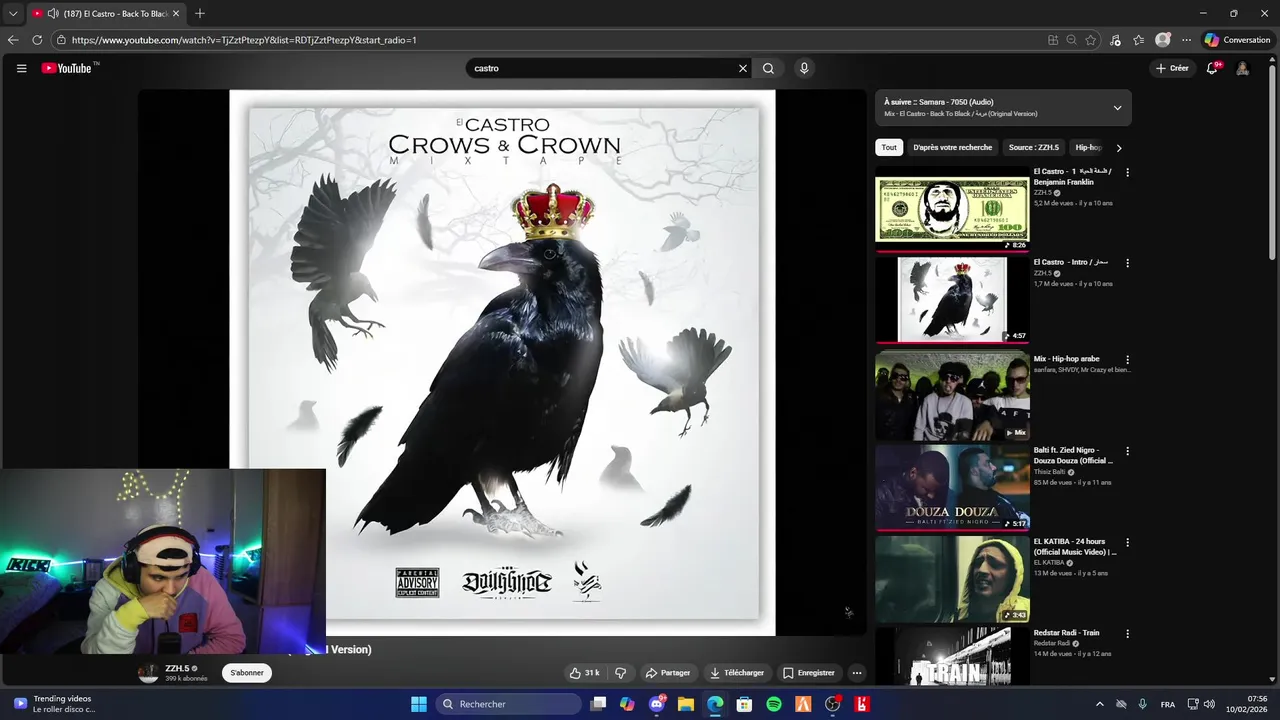This screenshot has width=1280, height=720.
Task: Click zoom-out magnifier in address bar
Action: coord(1072,40)
